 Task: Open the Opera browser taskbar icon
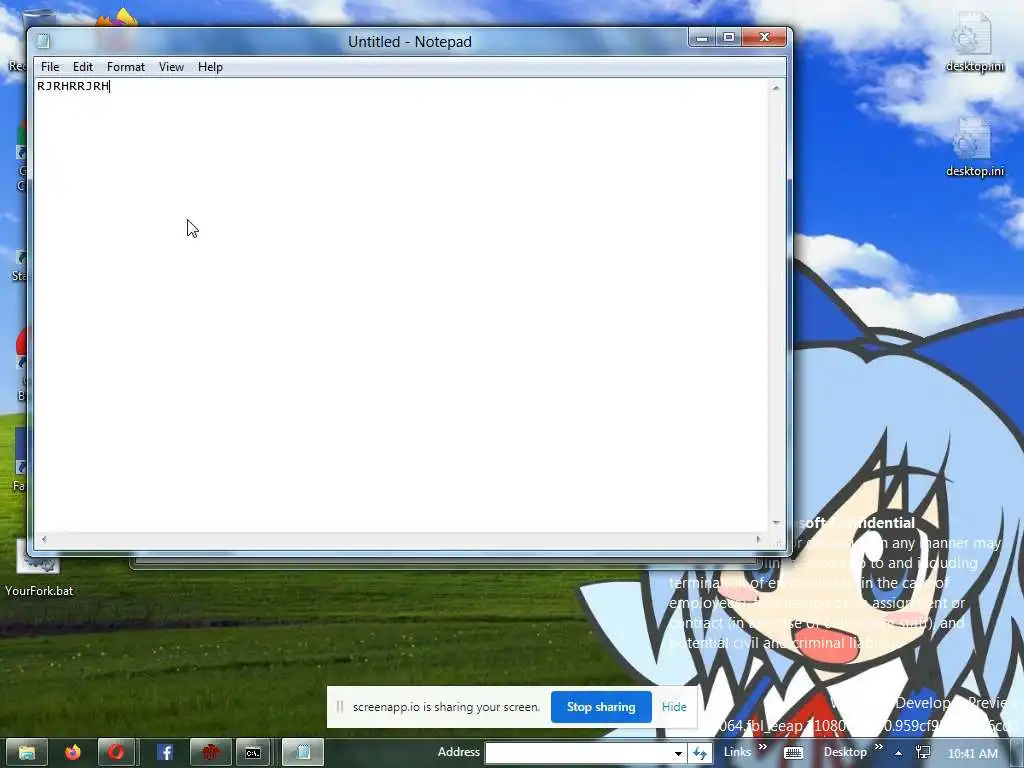click(116, 753)
